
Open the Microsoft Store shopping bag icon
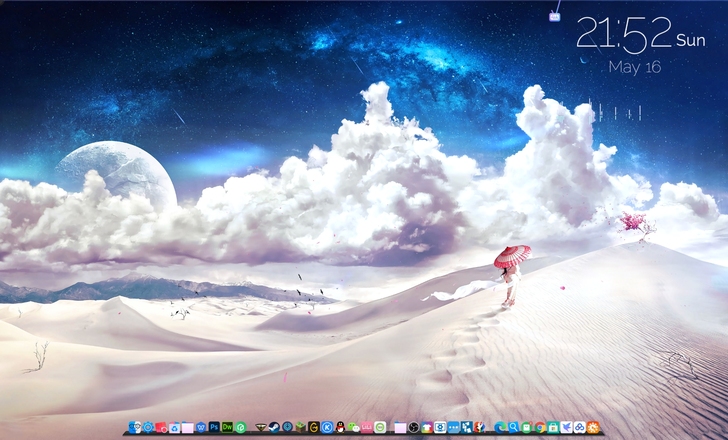pos(552,428)
